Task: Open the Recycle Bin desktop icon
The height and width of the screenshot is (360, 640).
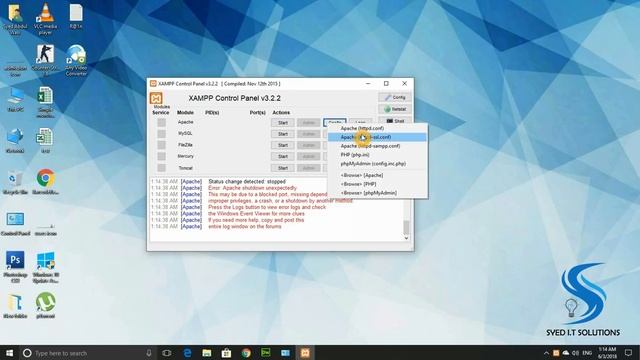Action: (x=15, y=182)
